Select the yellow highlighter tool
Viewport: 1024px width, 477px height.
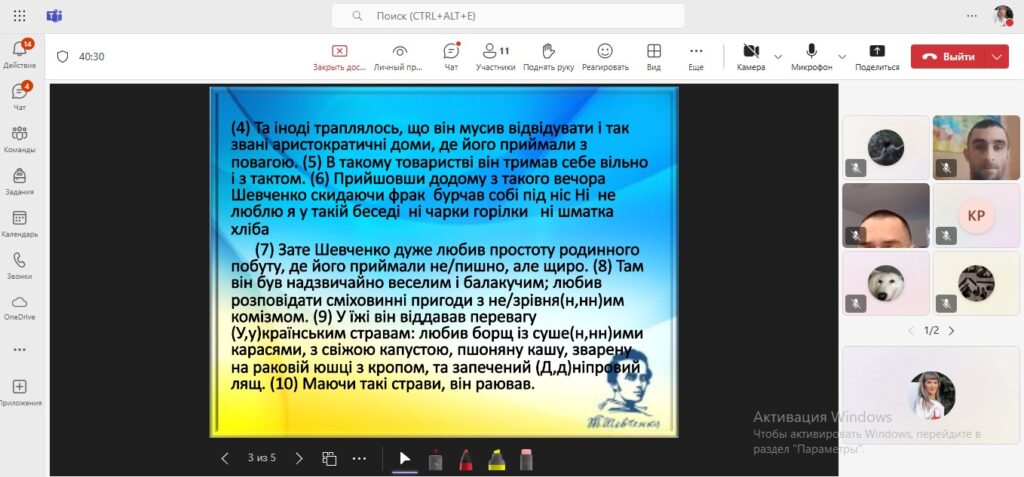(496, 459)
